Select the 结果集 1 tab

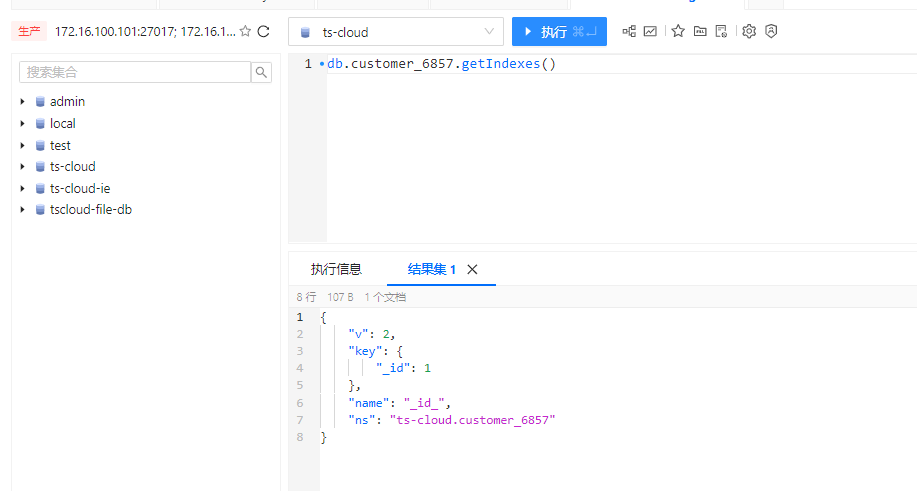[432, 269]
